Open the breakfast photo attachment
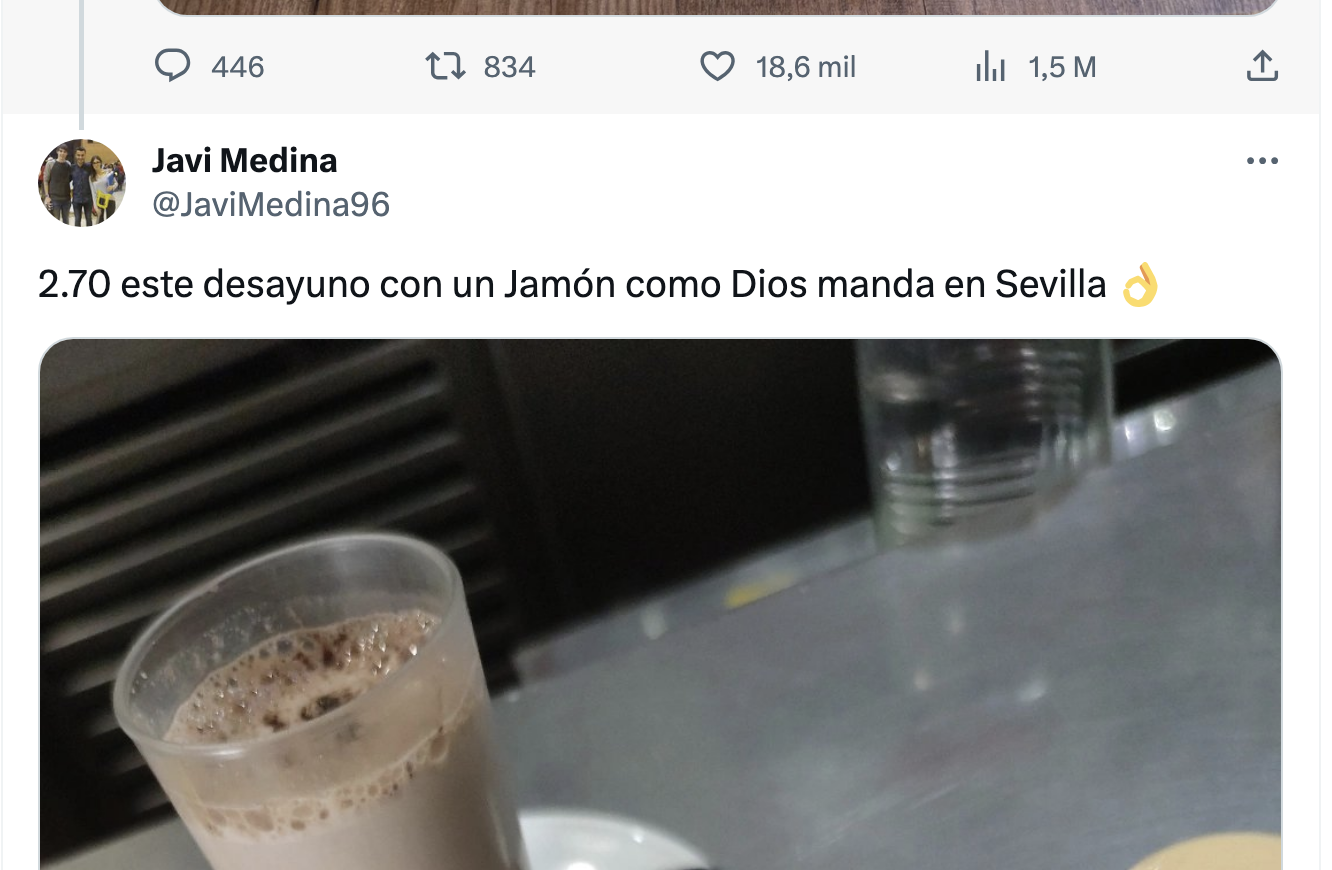This screenshot has height=870, width=1332. pos(660,605)
